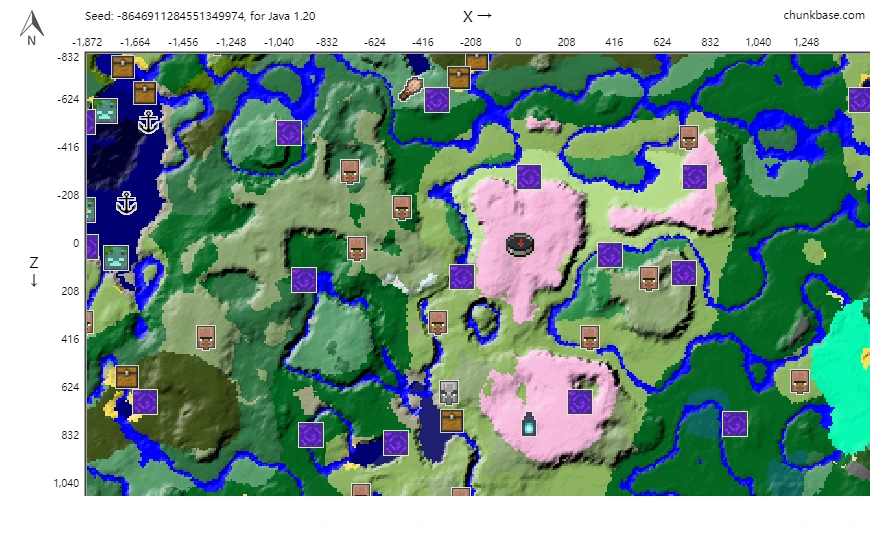Click the north arrow compass indicator

point(32,28)
